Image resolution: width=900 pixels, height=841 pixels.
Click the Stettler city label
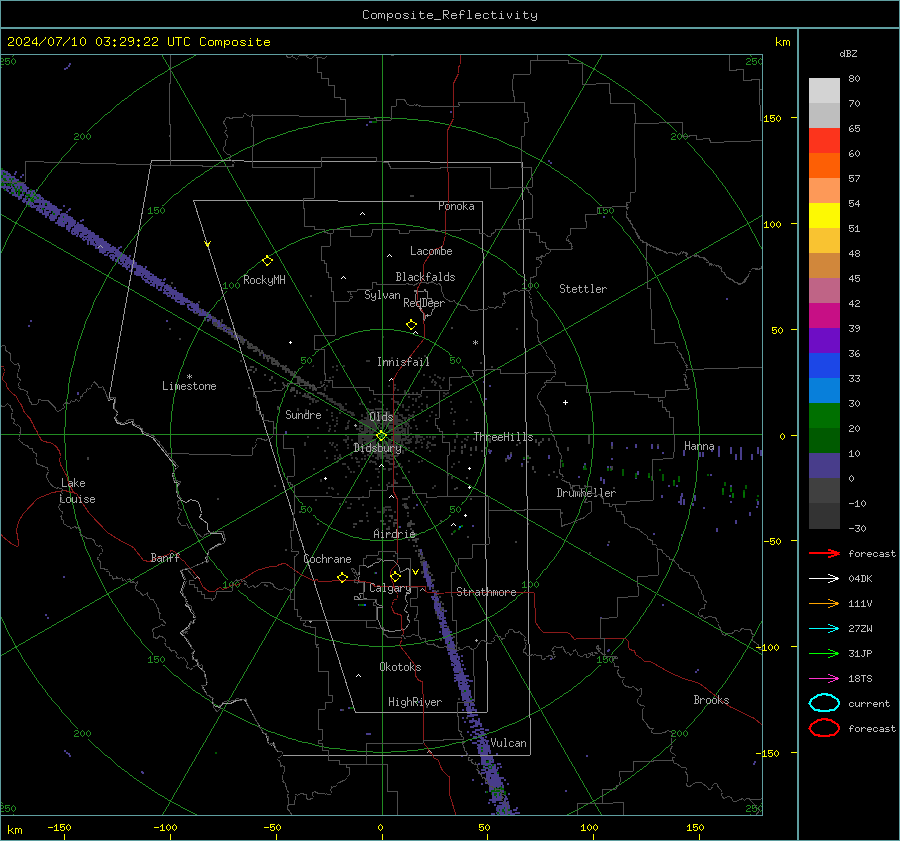point(583,289)
